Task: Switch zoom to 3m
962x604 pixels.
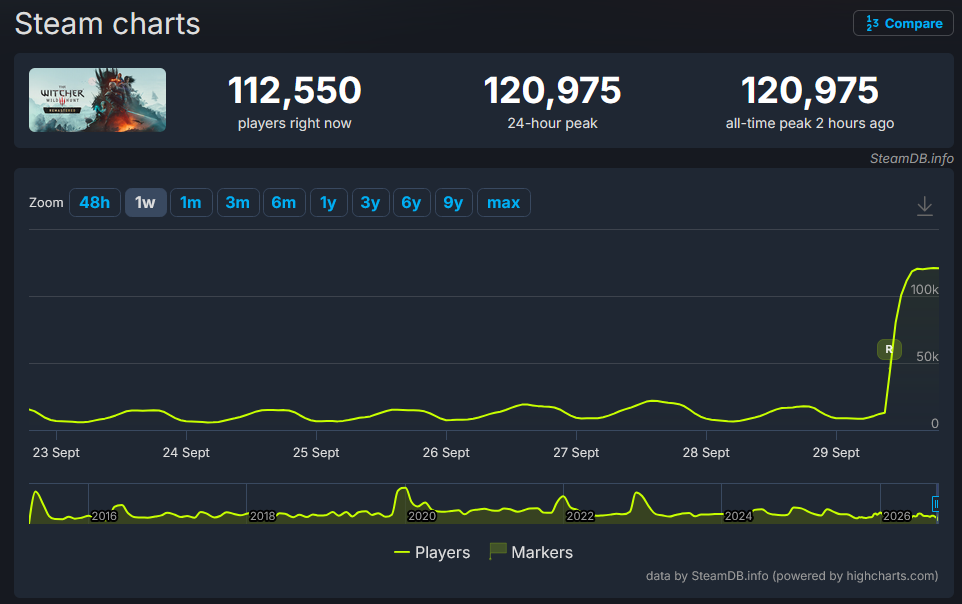Action: [x=237, y=203]
